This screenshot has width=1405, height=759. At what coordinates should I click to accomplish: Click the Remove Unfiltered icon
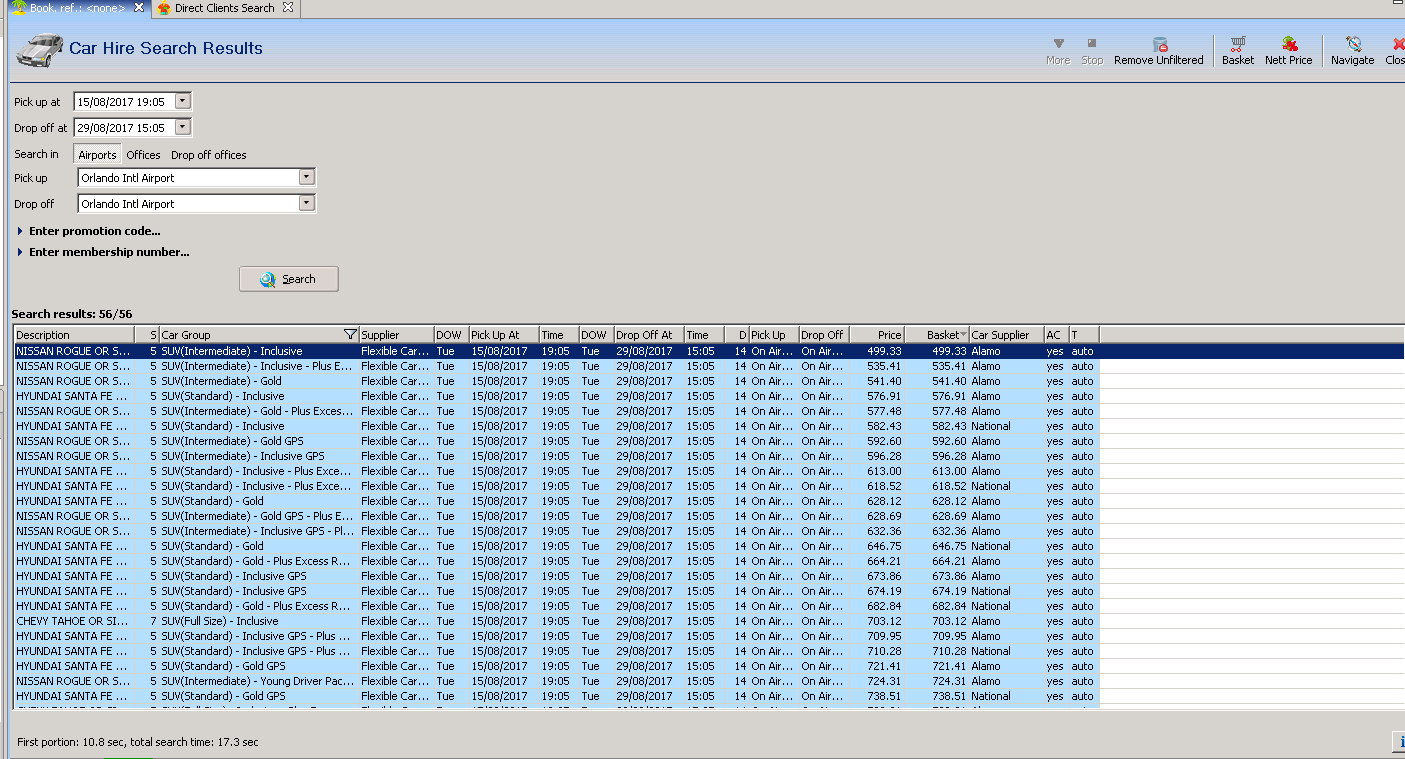[x=1159, y=45]
